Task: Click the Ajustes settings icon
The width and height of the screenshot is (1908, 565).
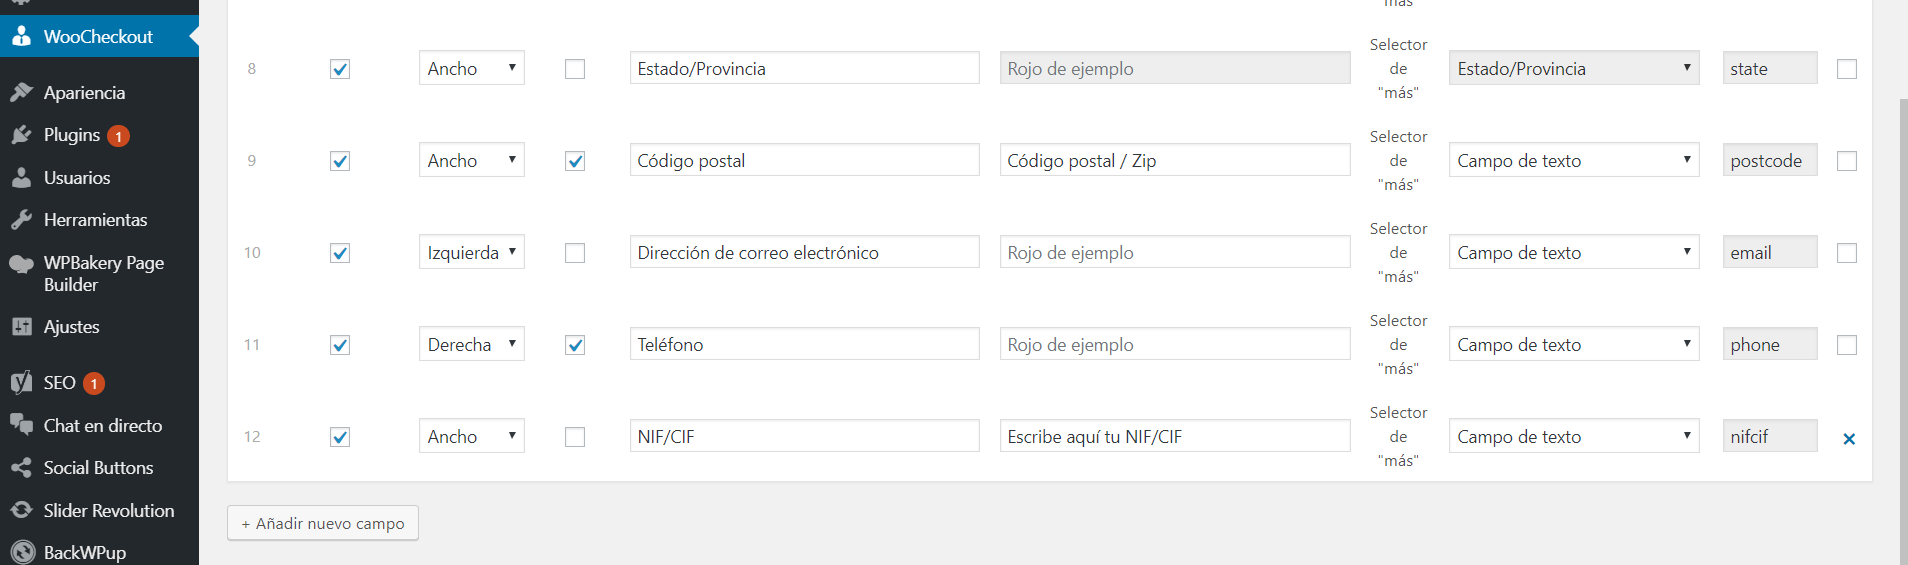Action: [21, 327]
